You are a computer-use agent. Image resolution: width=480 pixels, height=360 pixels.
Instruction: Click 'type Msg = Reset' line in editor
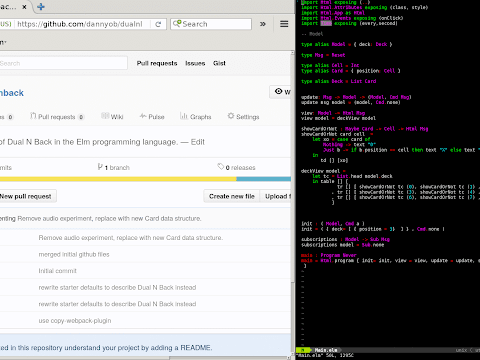point(323,55)
